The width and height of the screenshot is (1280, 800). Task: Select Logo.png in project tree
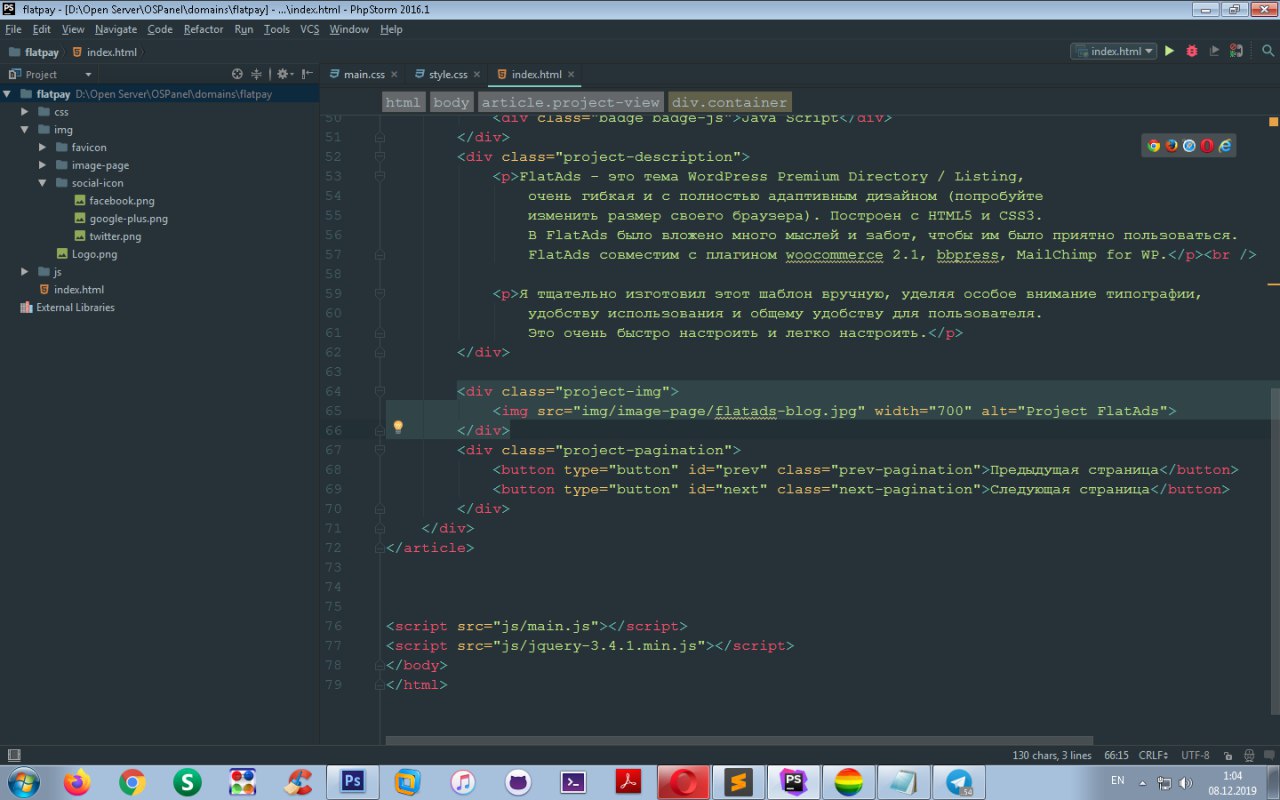tap(94, 254)
